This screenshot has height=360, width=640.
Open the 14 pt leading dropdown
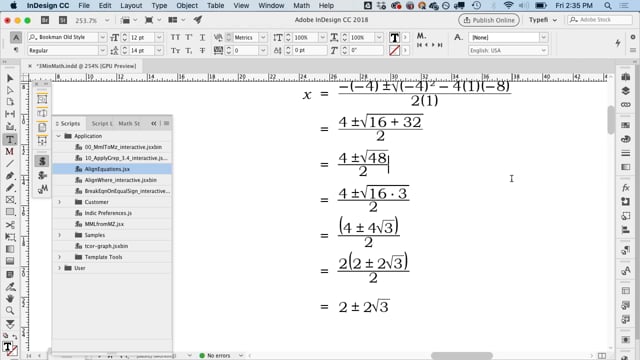(x=159, y=50)
